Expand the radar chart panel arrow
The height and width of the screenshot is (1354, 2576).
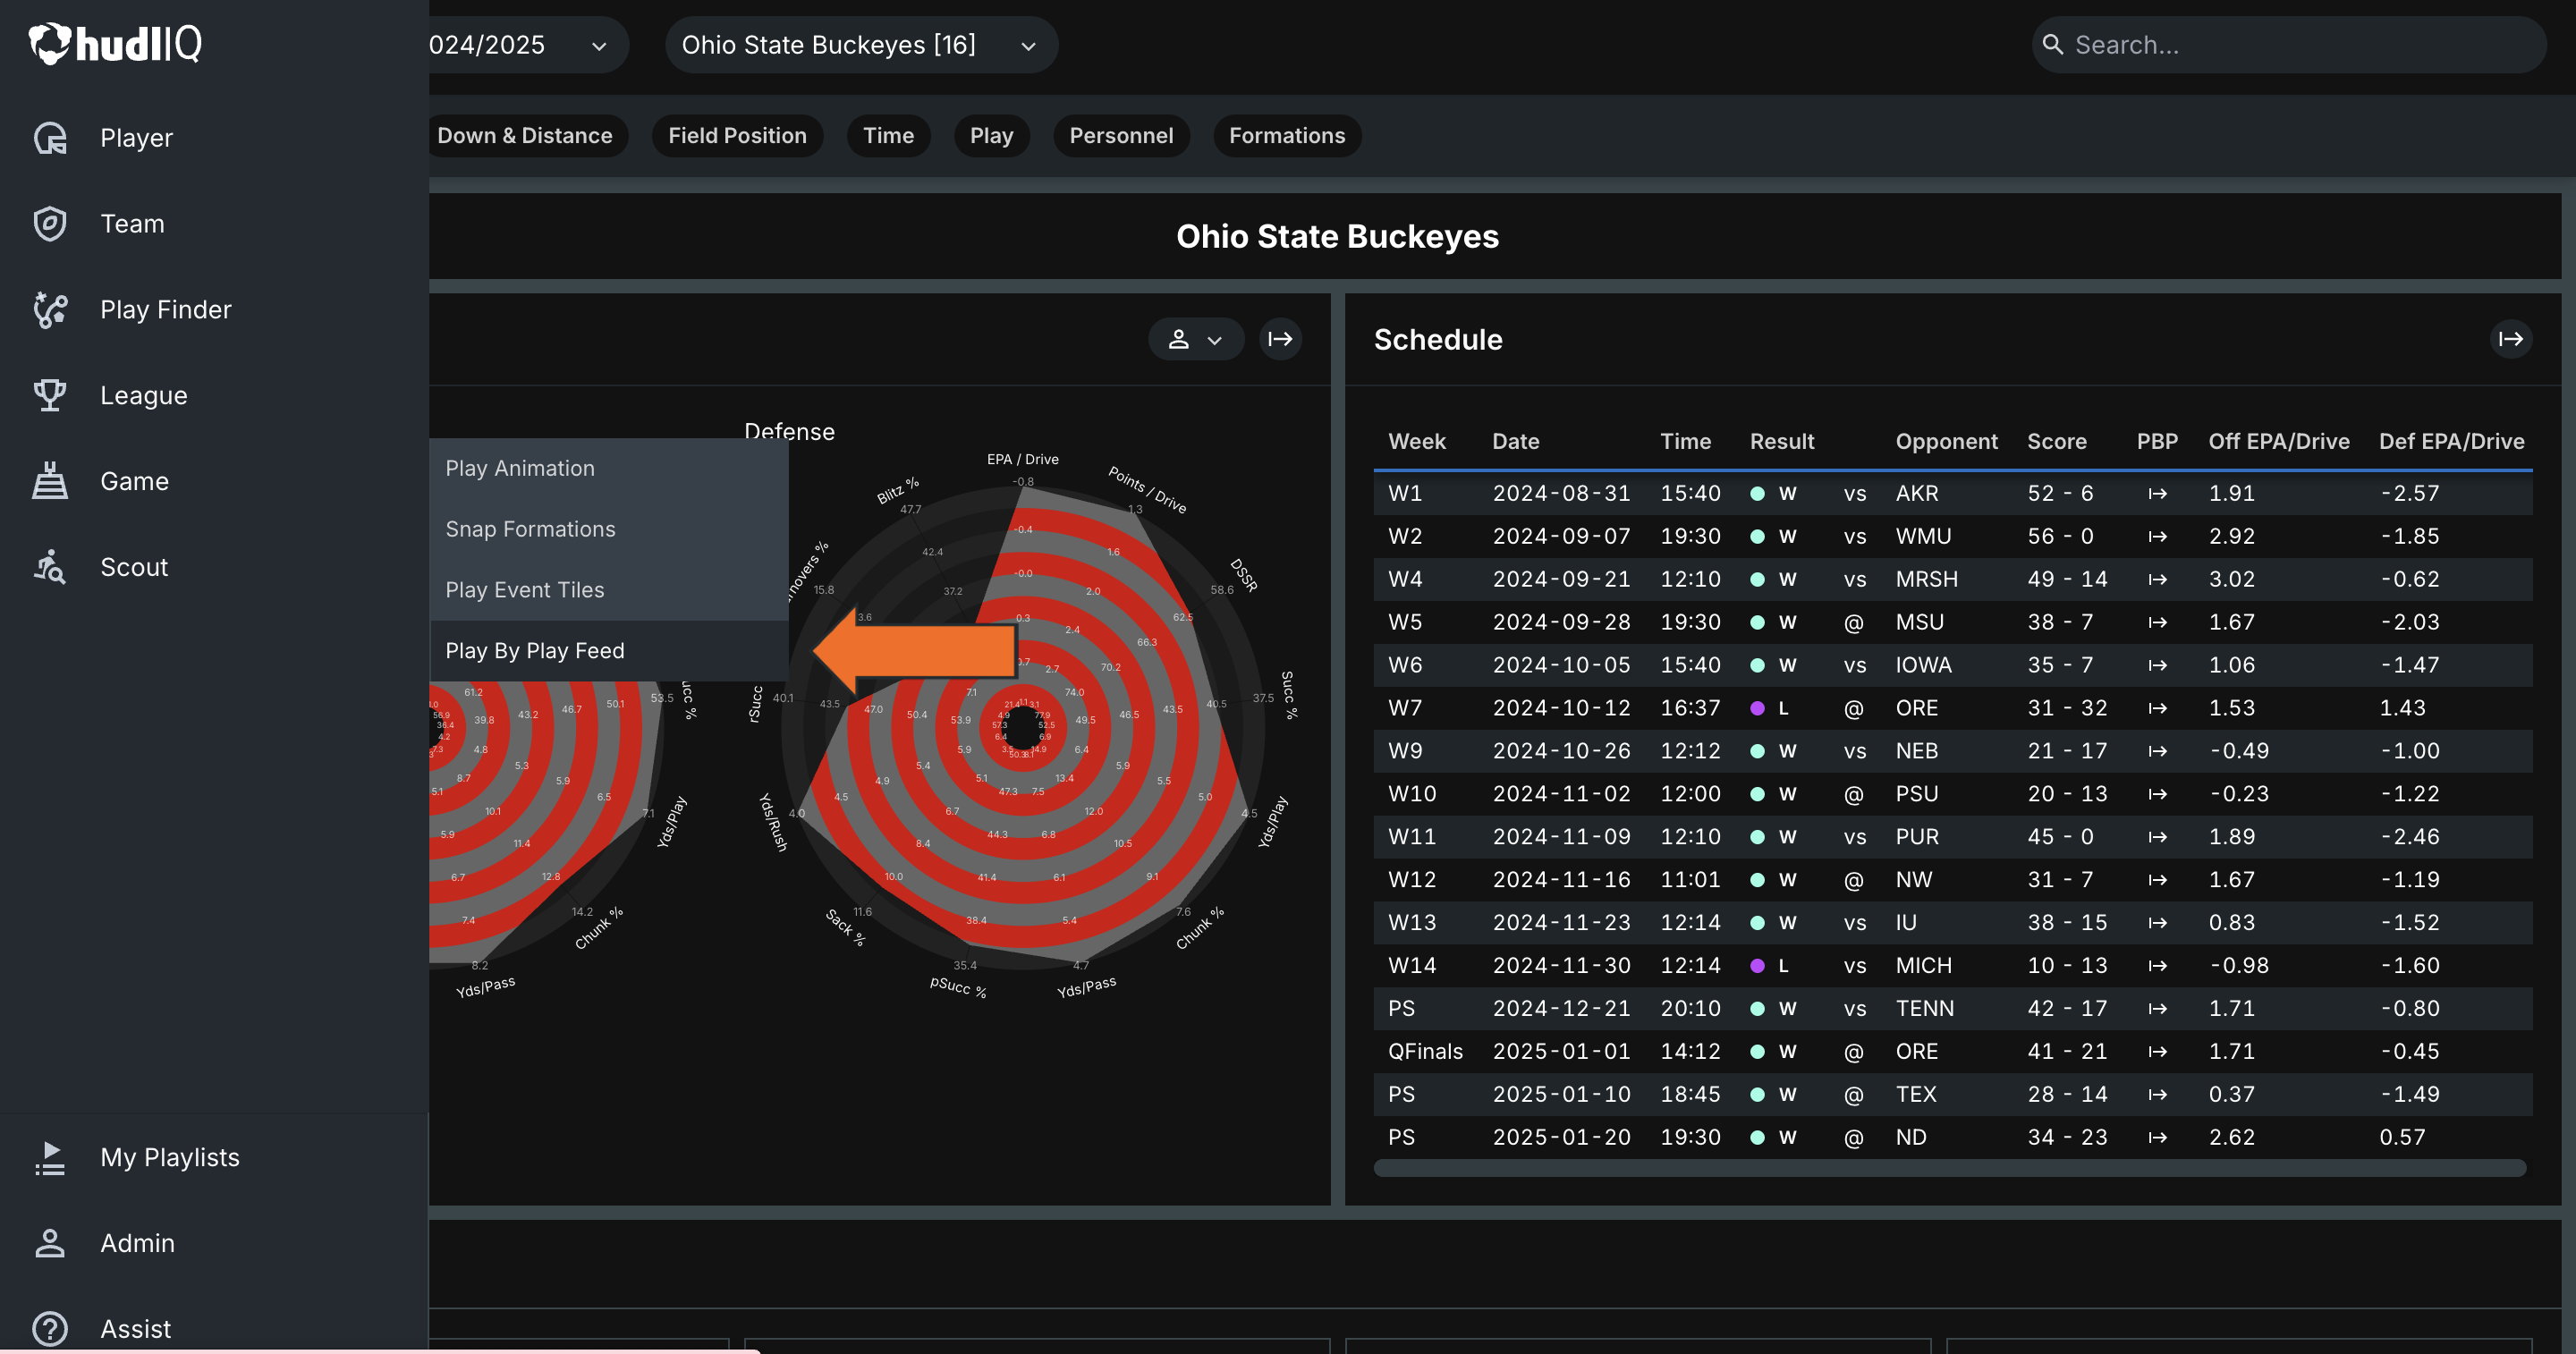click(x=1280, y=340)
